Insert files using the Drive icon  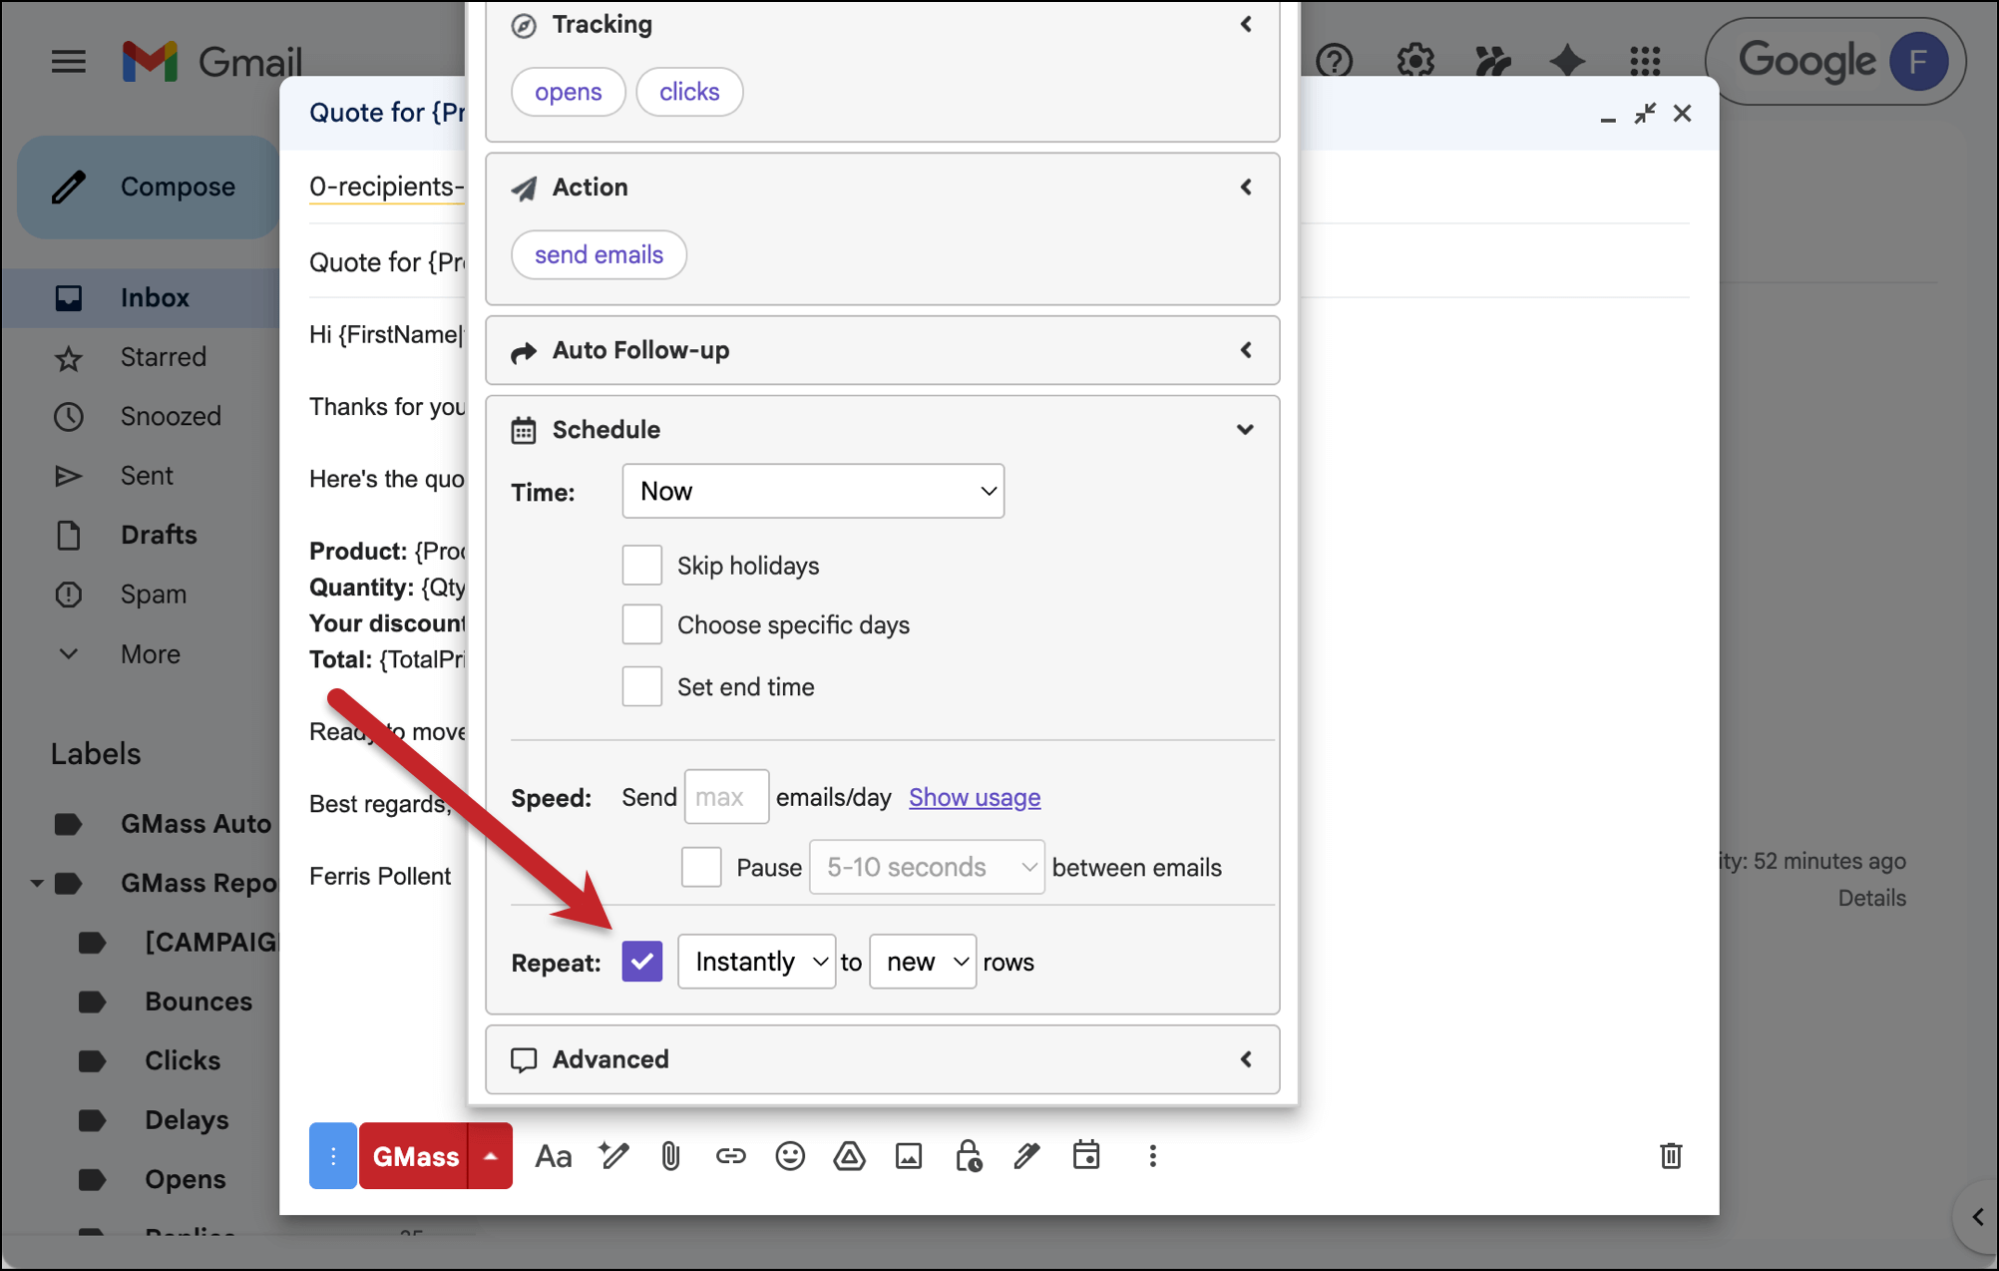[x=849, y=1157]
